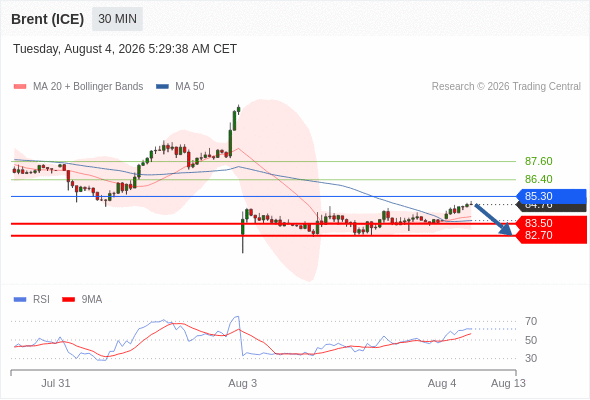Toggle the 9MA legend entry
Screen dimensions: 590x400
click(82, 300)
